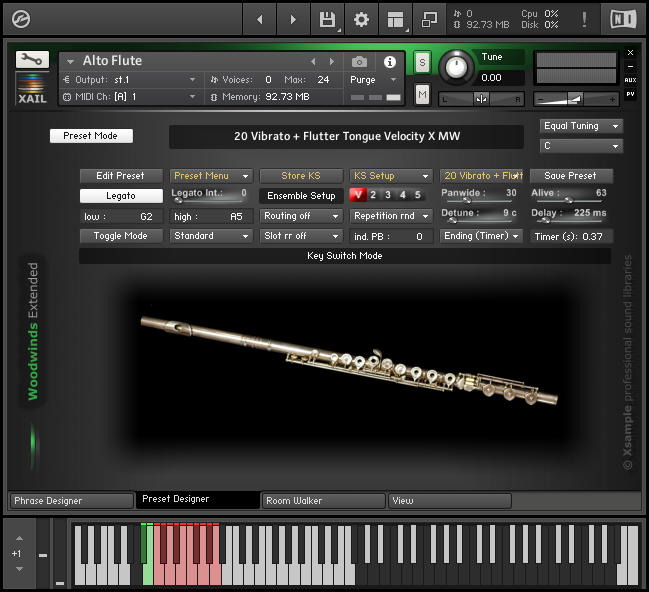The height and width of the screenshot is (592, 649).
Task: Click the ind. PB value field
Action: [391, 237]
